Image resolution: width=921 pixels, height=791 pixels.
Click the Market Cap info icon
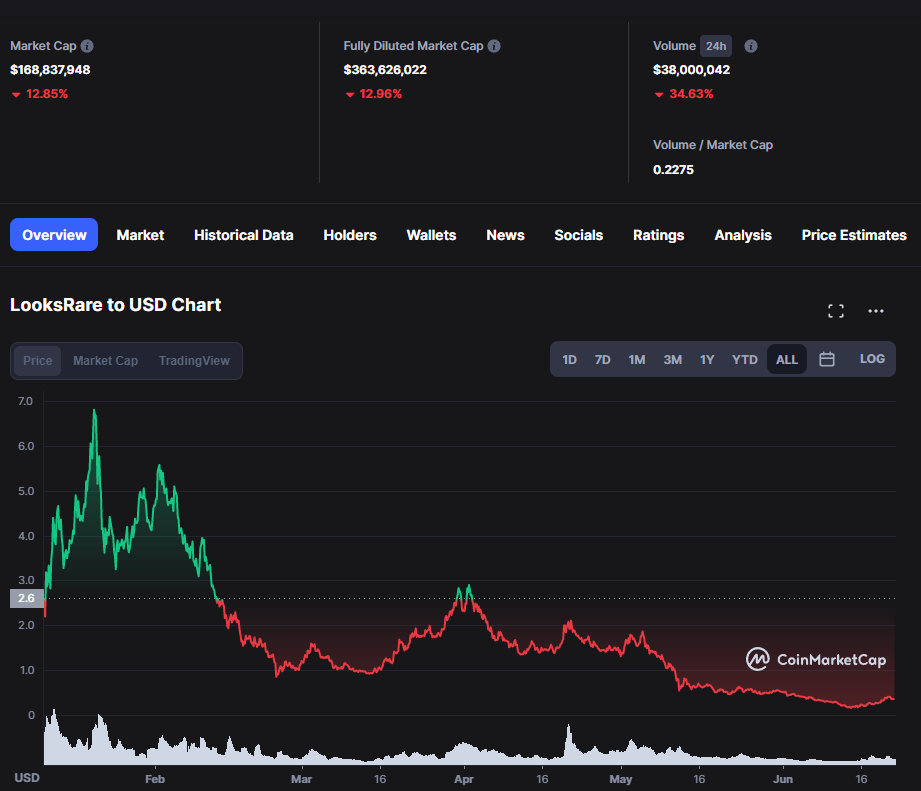87,46
